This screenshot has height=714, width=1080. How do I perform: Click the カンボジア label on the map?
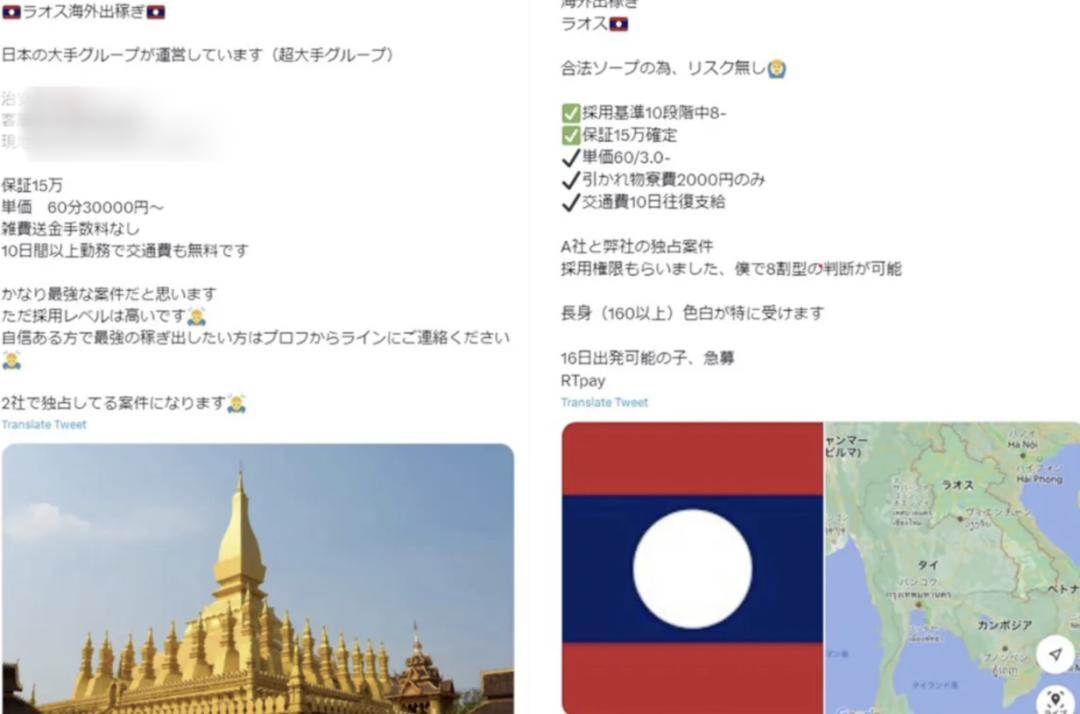click(1004, 625)
